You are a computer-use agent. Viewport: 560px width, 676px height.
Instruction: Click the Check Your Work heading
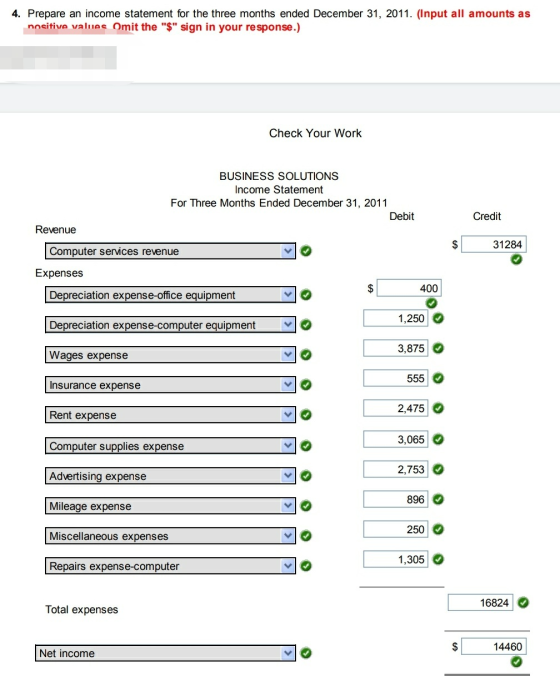point(315,133)
